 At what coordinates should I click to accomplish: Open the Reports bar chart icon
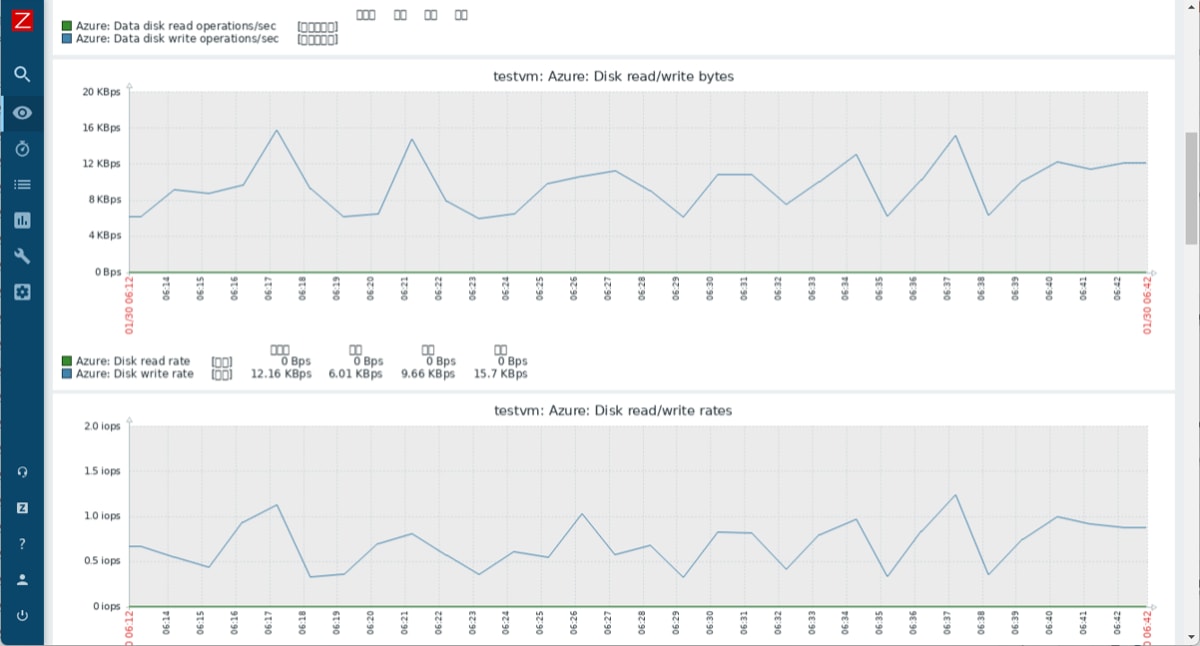coord(22,220)
